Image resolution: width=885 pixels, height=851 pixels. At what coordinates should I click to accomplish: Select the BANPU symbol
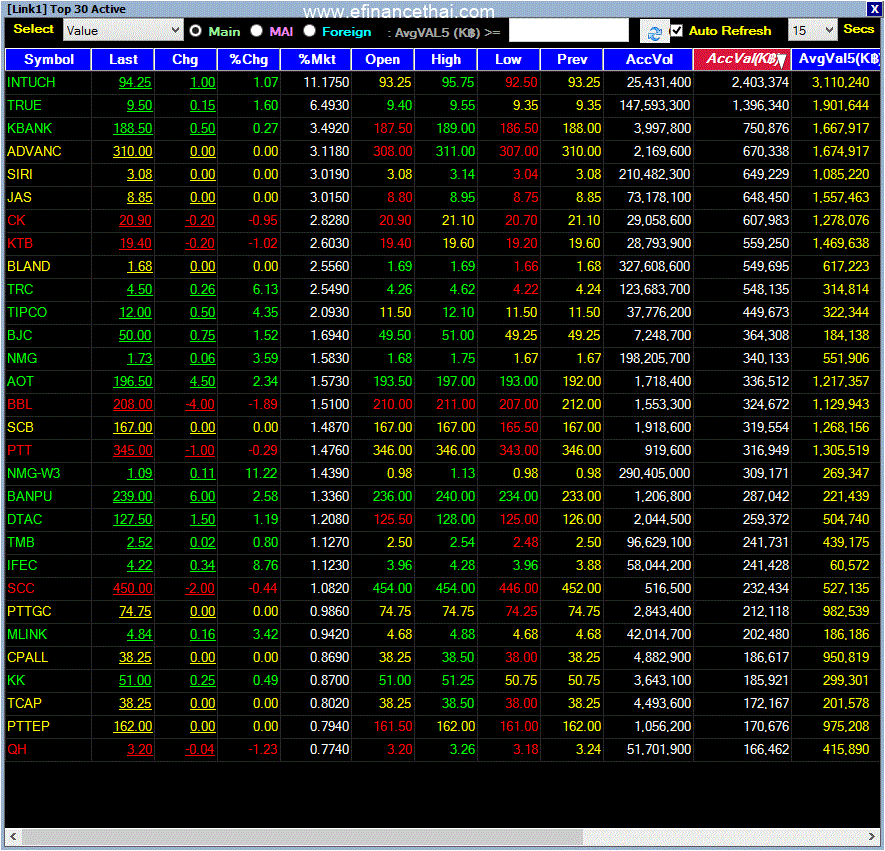coord(29,497)
